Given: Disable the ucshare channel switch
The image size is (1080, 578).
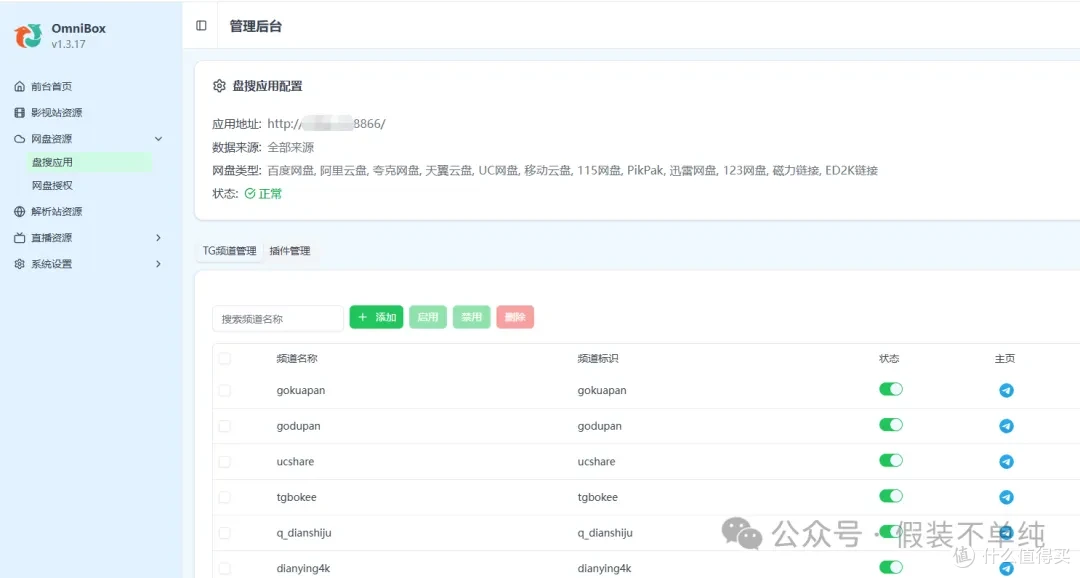Looking at the screenshot, I should point(891,460).
